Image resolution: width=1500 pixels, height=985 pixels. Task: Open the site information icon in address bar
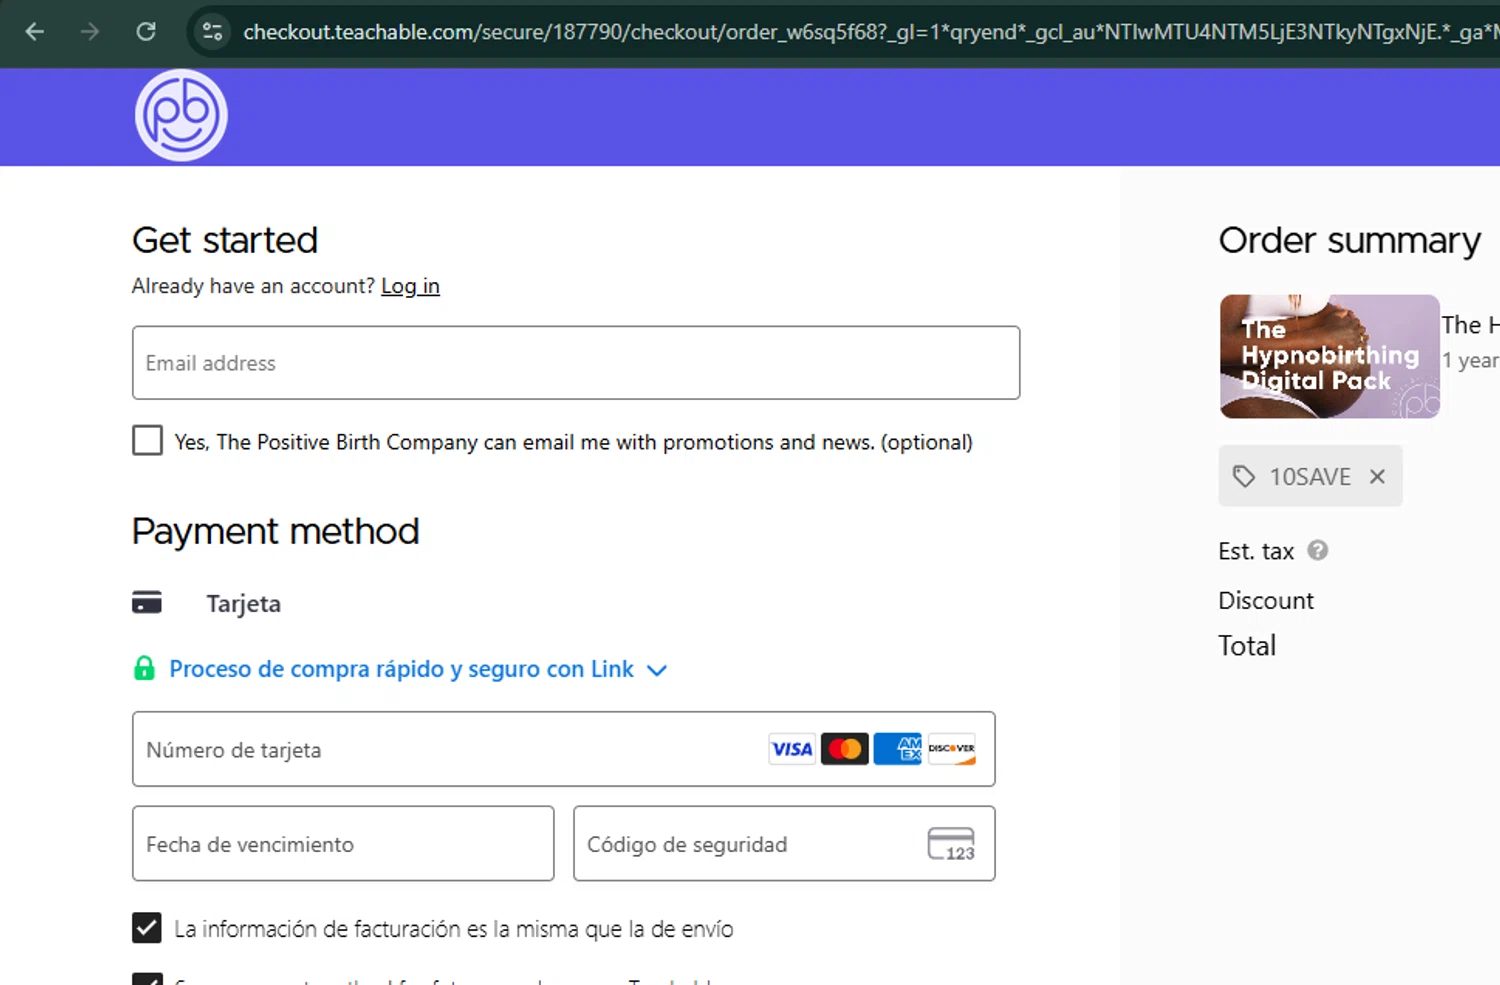tap(212, 32)
